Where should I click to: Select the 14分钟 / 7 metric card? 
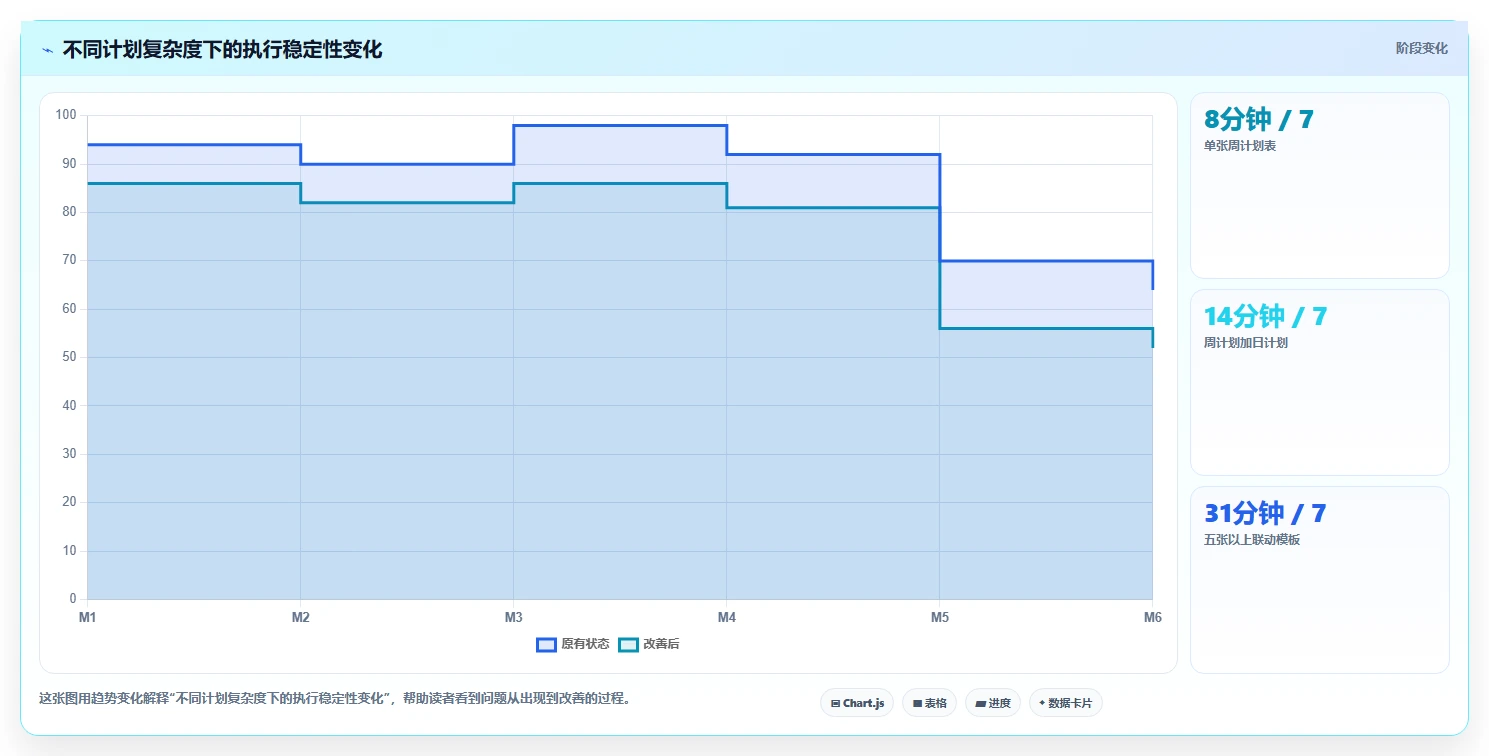[1319, 382]
